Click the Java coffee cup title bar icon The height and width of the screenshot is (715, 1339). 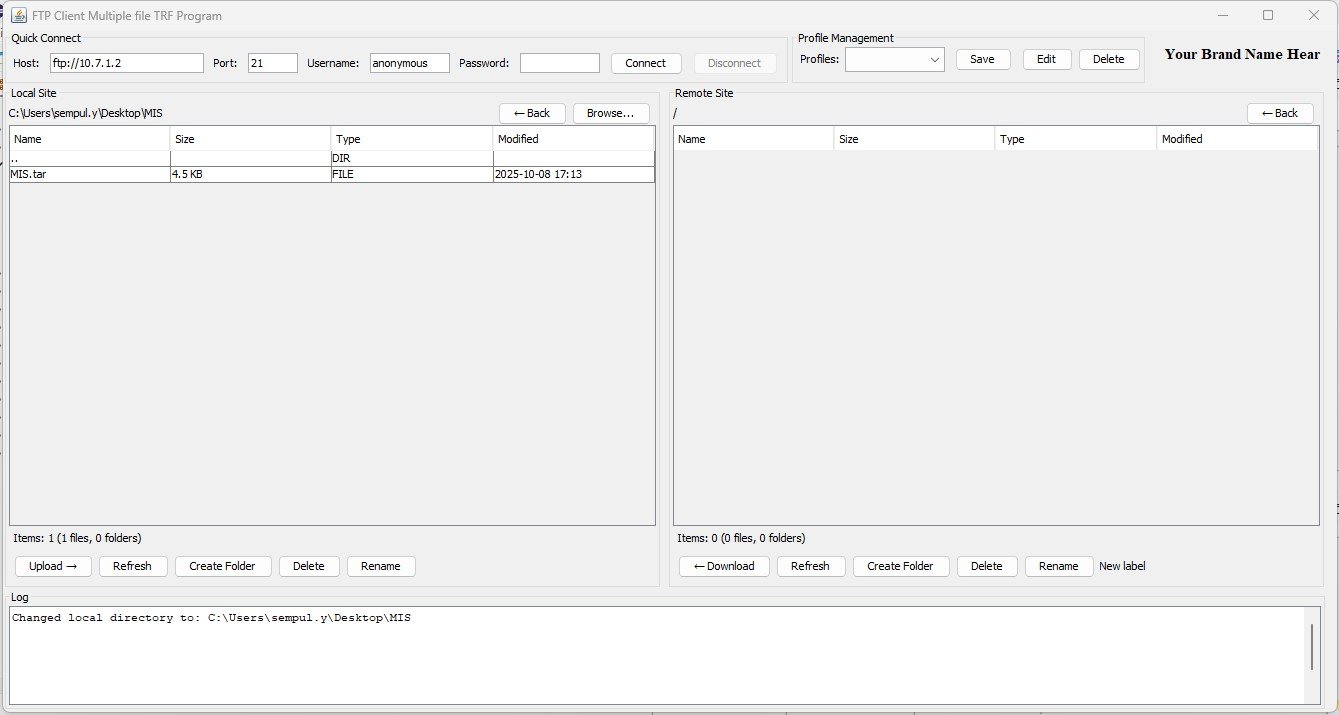click(x=18, y=15)
